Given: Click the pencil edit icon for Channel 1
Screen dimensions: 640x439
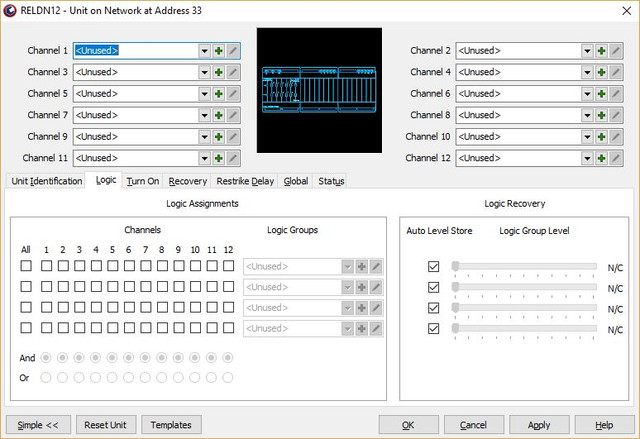Looking at the screenshot, I should (x=233, y=51).
